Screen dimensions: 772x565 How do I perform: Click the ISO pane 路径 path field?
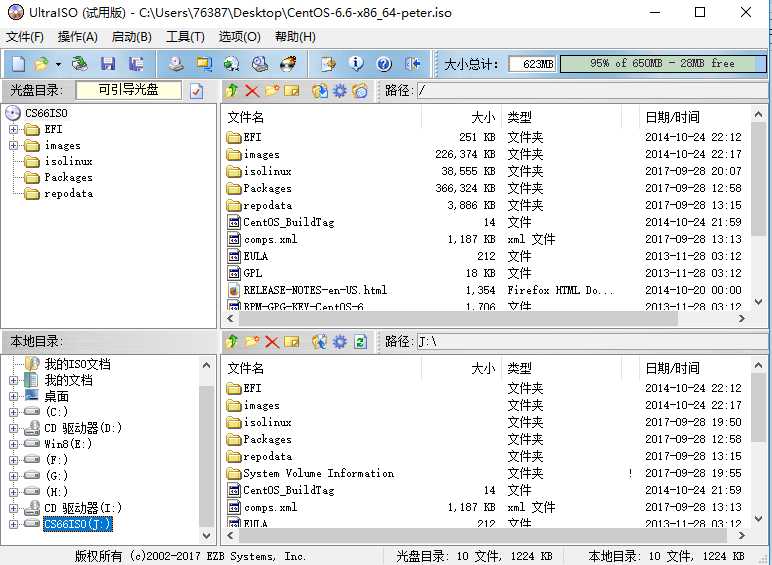click(x=591, y=91)
